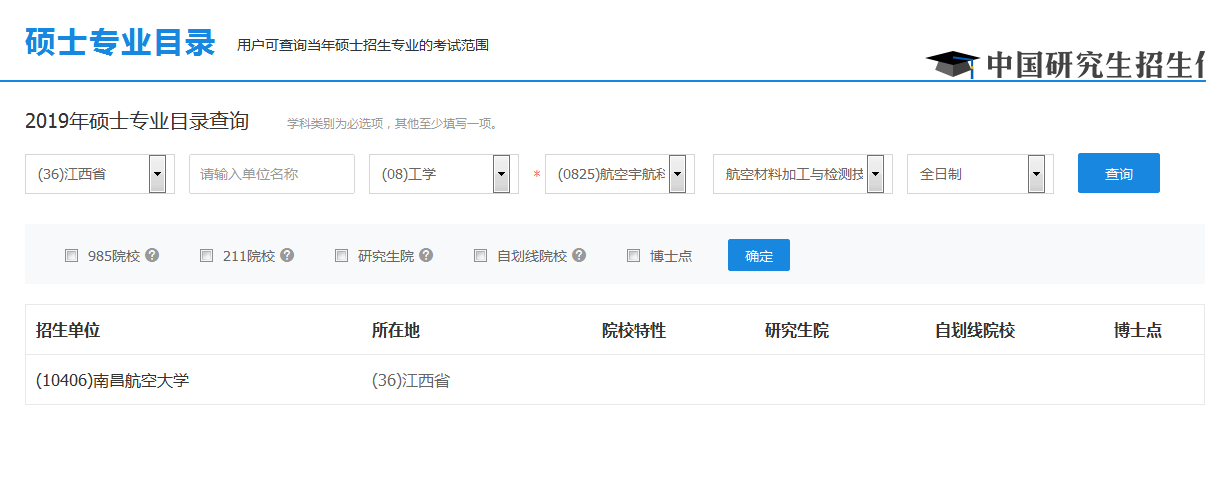
Task: Enable the 985院校 checkbox
Action: pyautogui.click(x=71, y=255)
